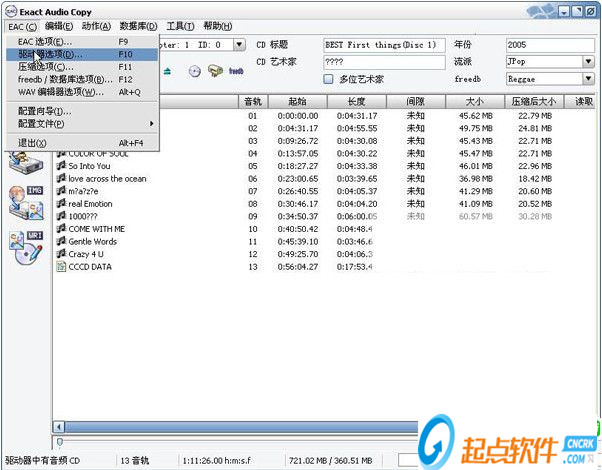602x470 pixels.
Task: Open the 编辑(E) menu
Action: pos(59,26)
